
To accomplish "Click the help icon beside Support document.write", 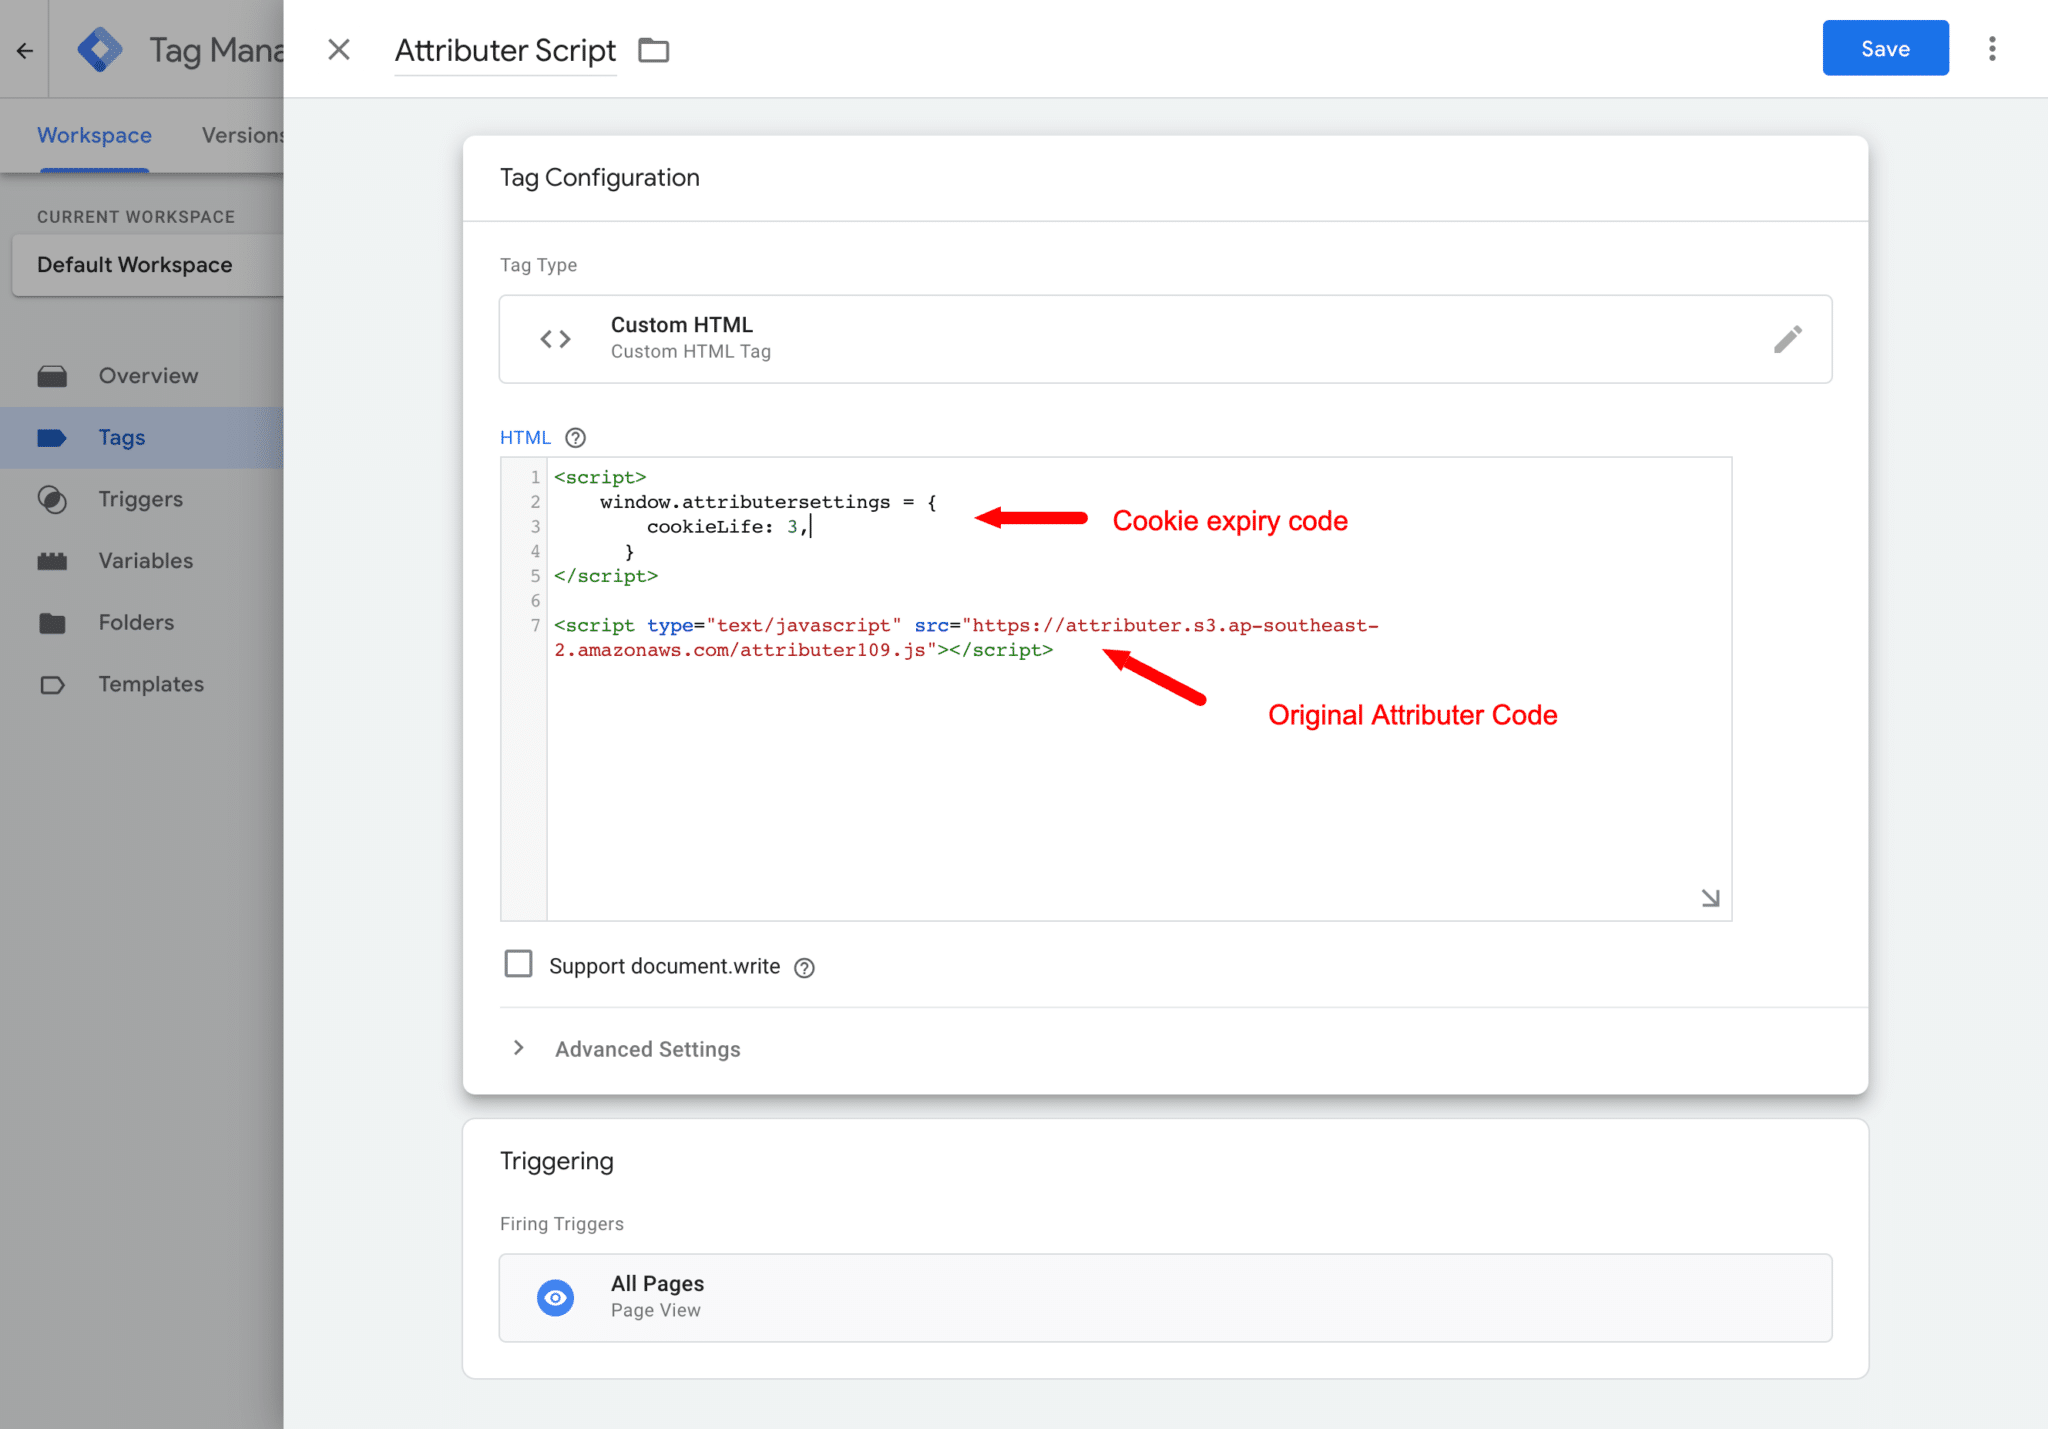I will [805, 966].
